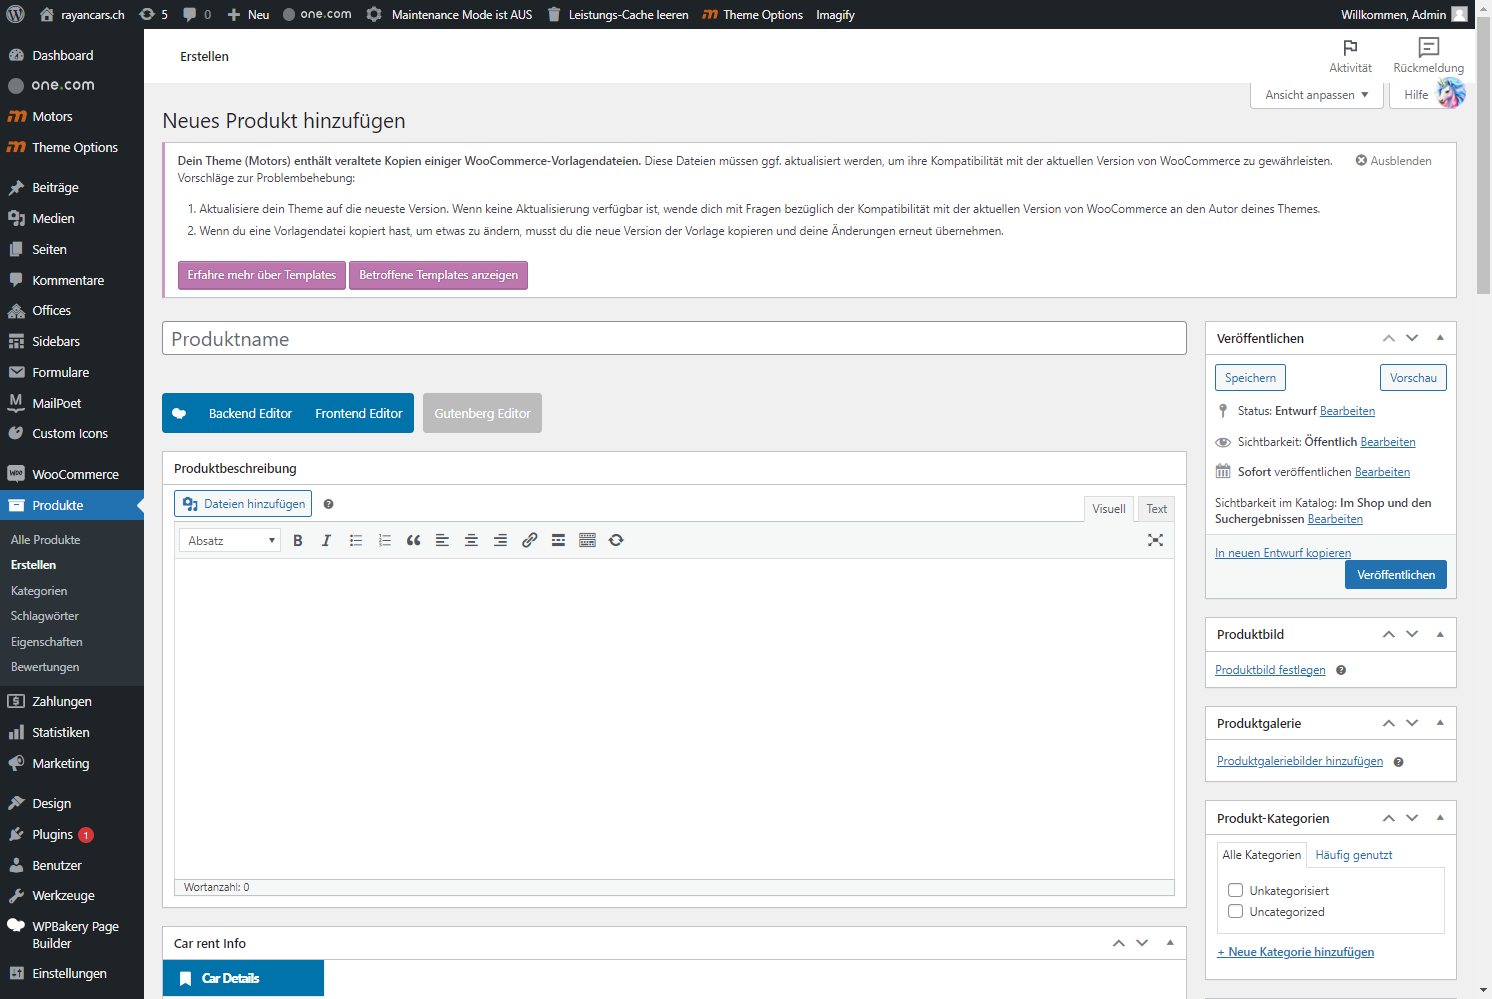Center align the text

471,540
